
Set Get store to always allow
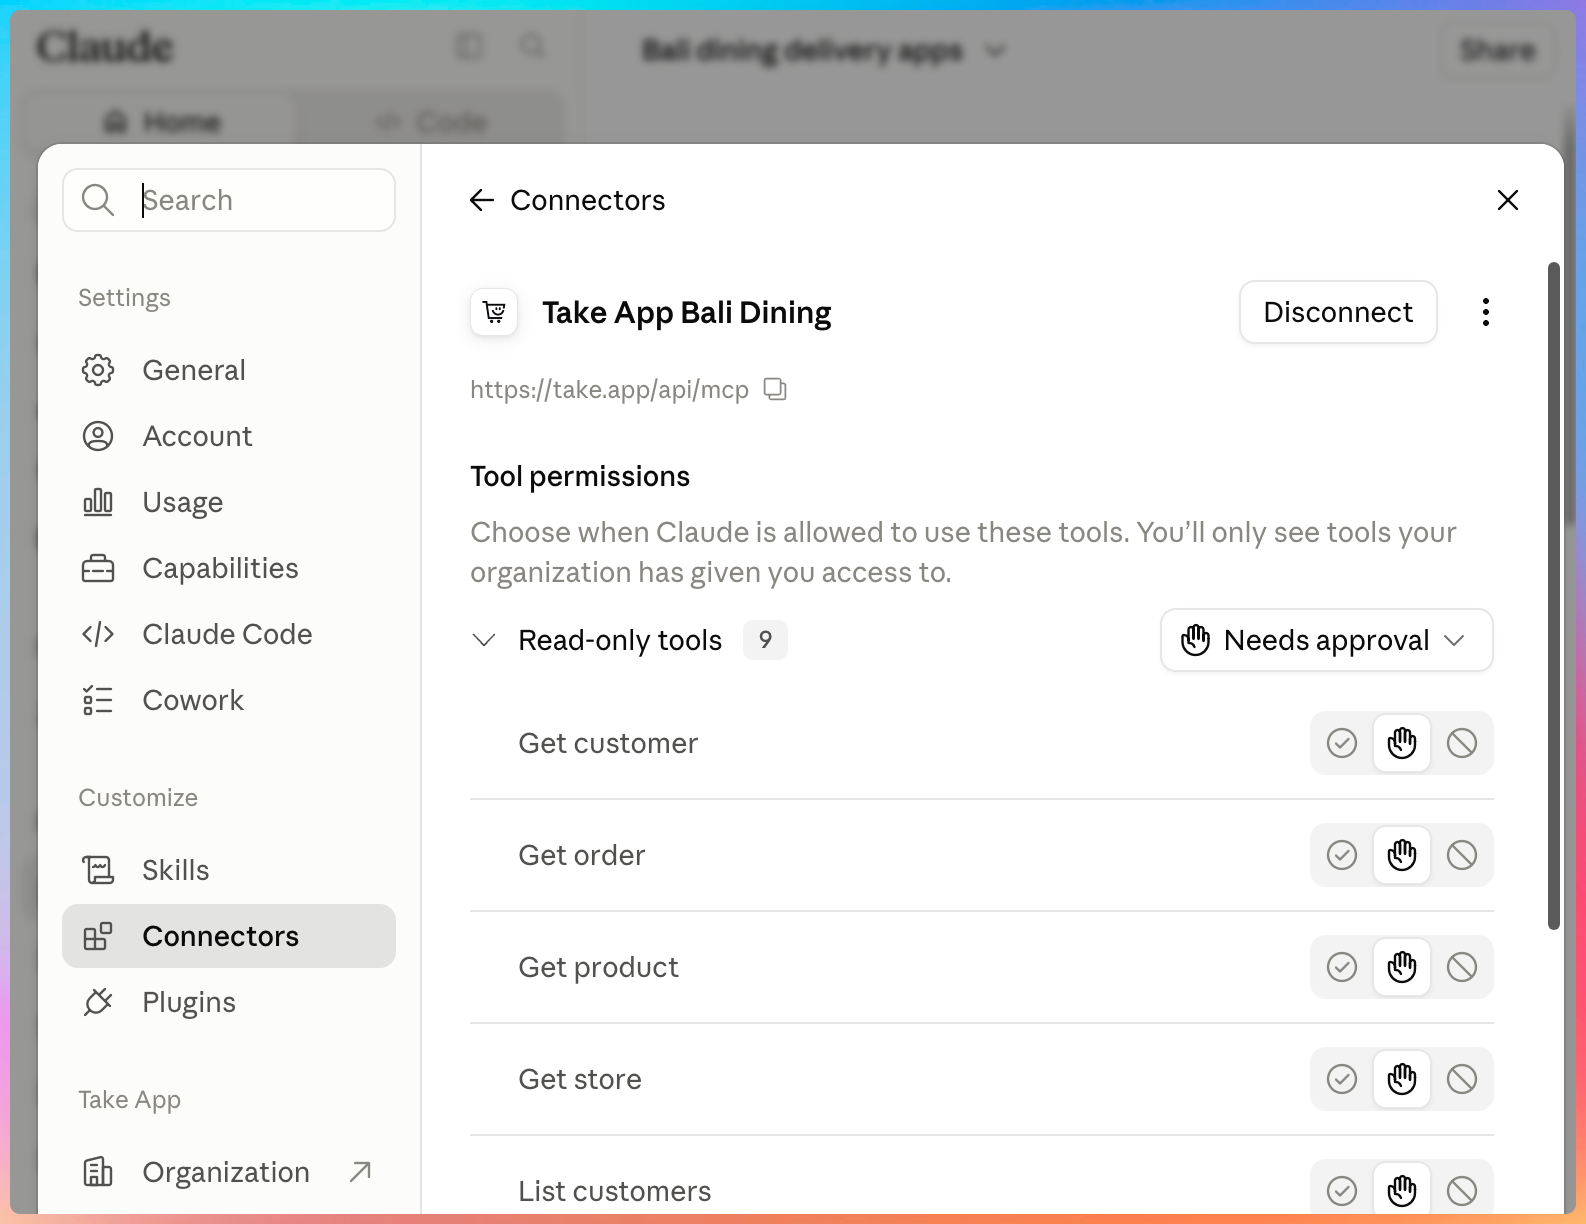1342,1079
